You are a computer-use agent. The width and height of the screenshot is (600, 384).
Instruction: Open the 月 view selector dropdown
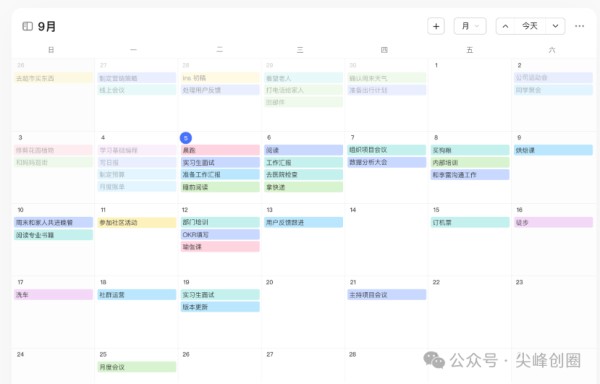click(x=470, y=26)
